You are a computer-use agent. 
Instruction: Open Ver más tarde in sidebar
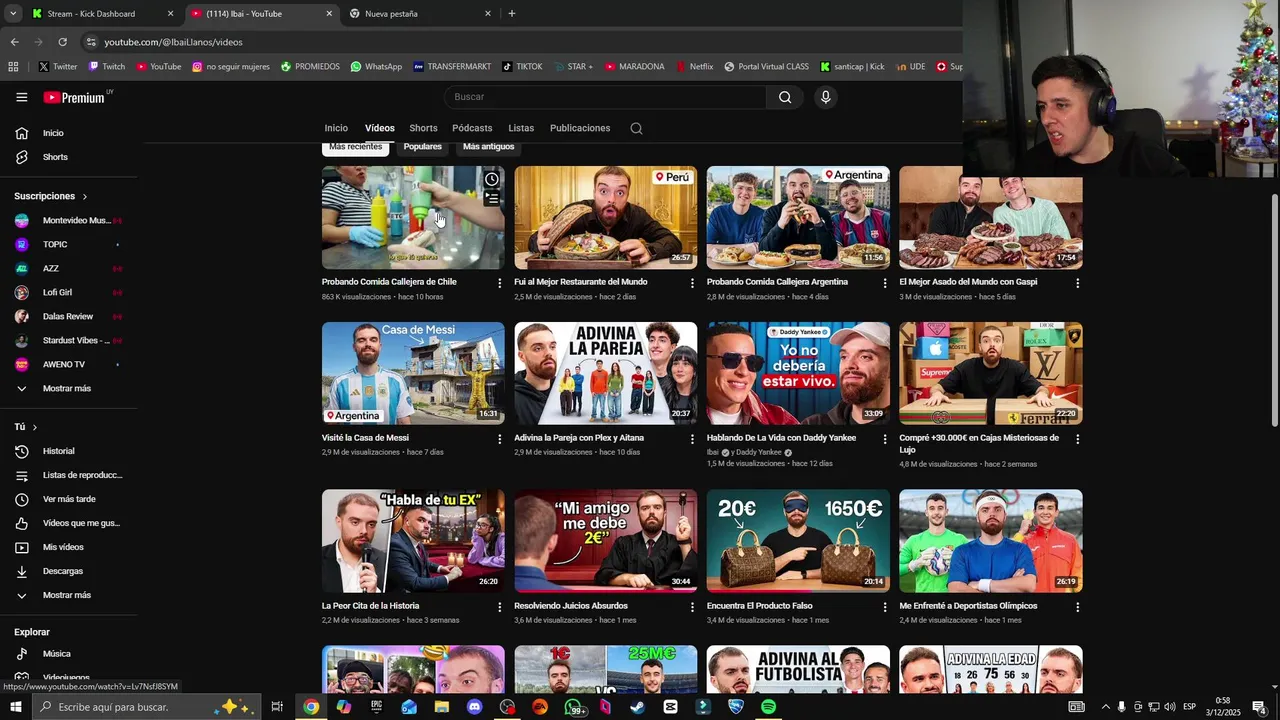(69, 499)
